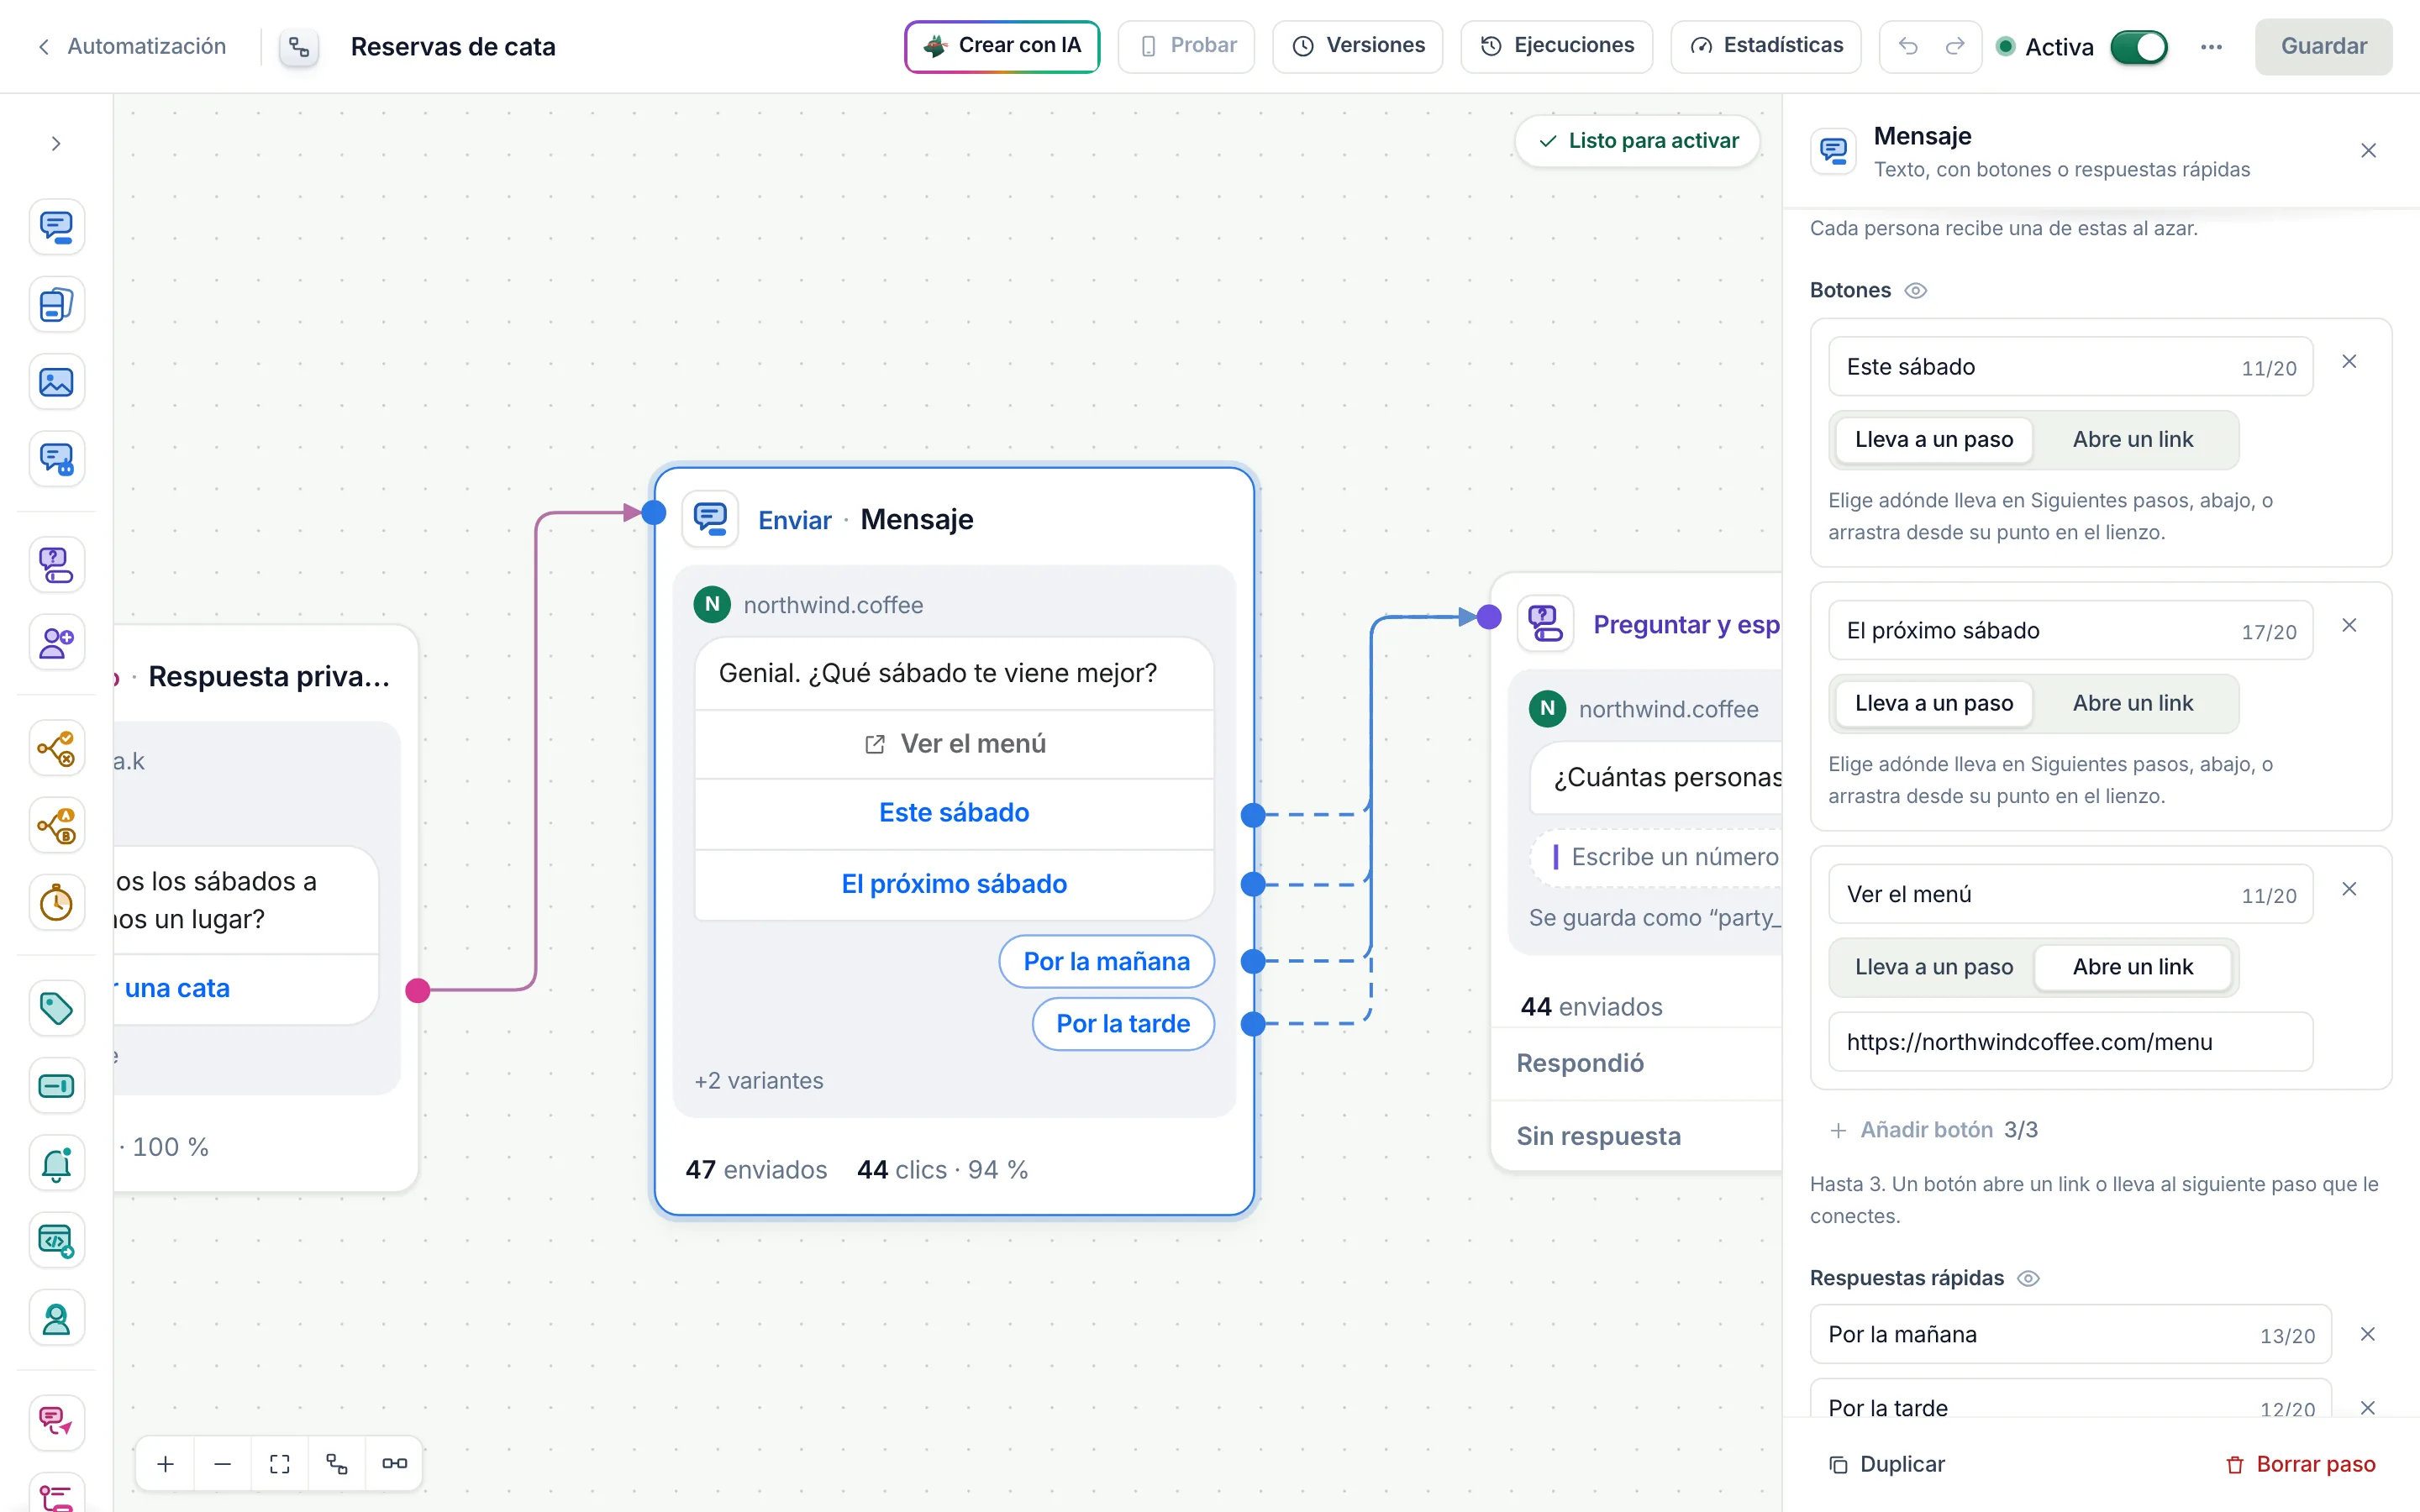Switch the Activa toggle off
The width and height of the screenshot is (2420, 1512).
pyautogui.click(x=2138, y=47)
